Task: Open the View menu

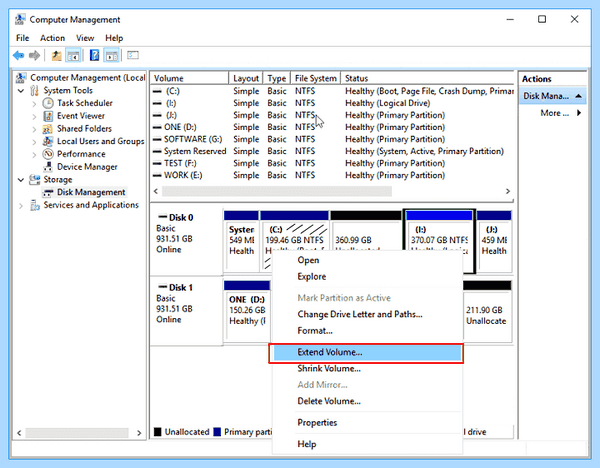Action: (85, 38)
